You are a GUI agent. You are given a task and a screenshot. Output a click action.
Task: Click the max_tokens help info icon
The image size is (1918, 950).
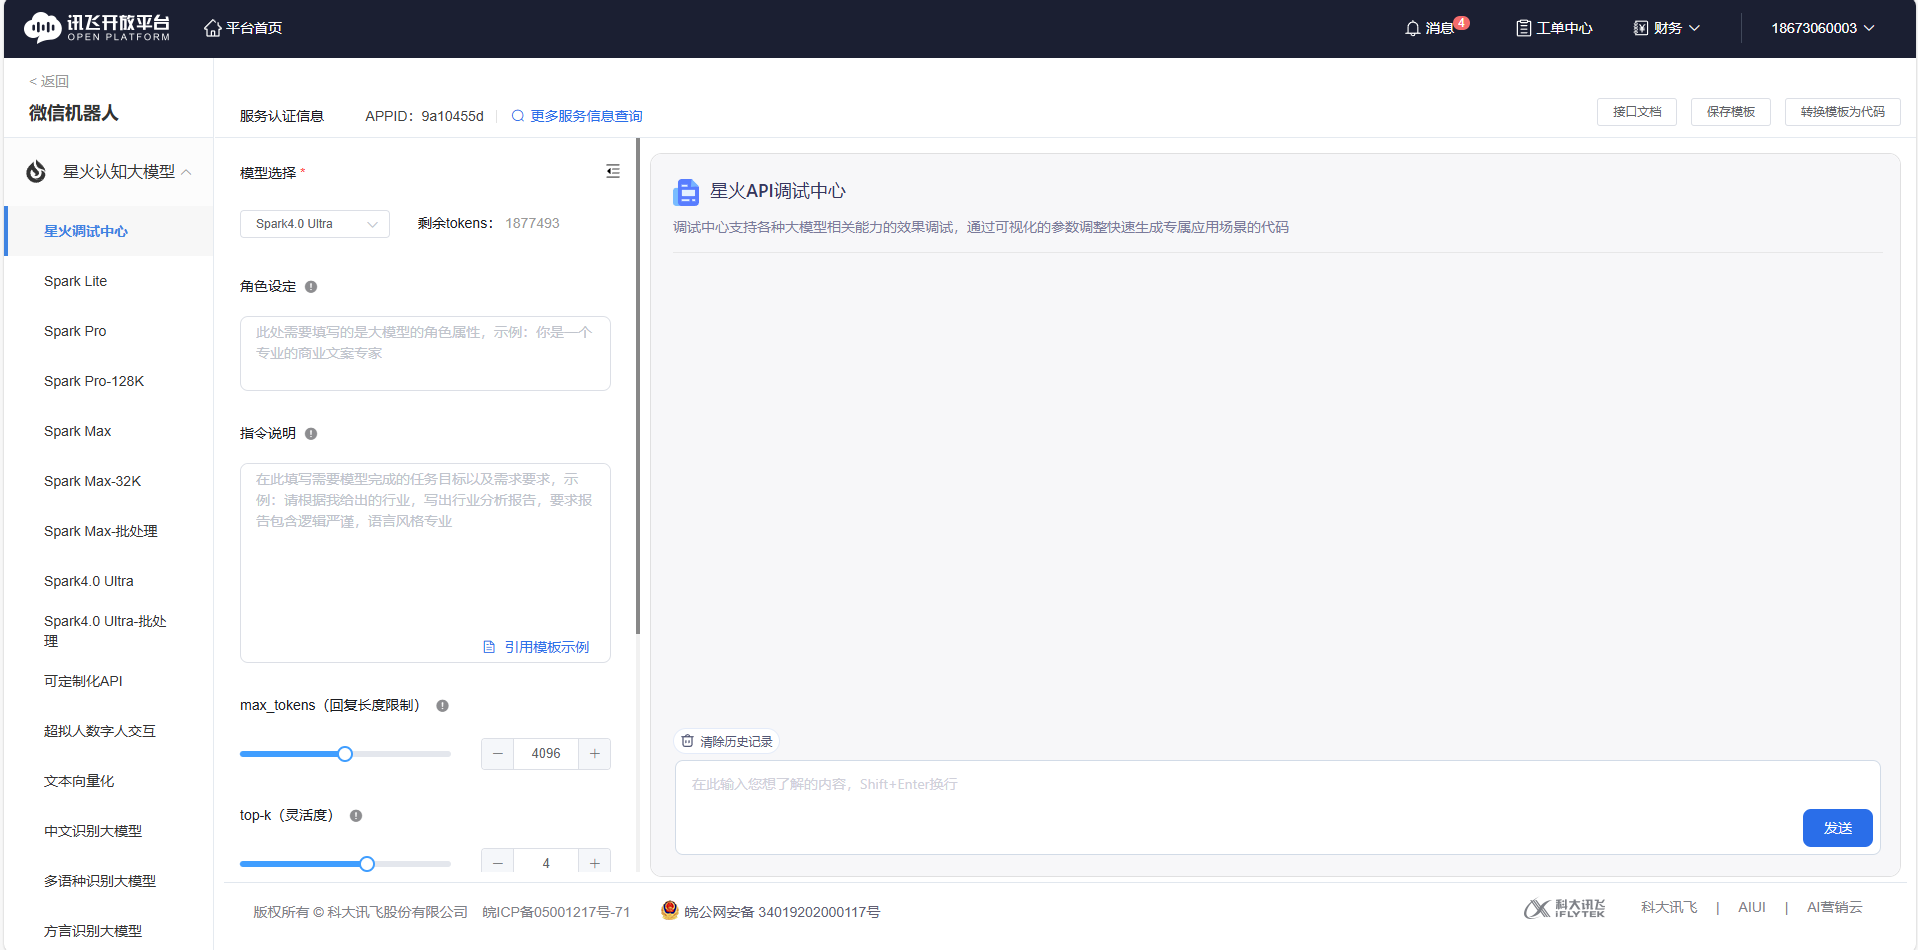pyautogui.click(x=442, y=706)
